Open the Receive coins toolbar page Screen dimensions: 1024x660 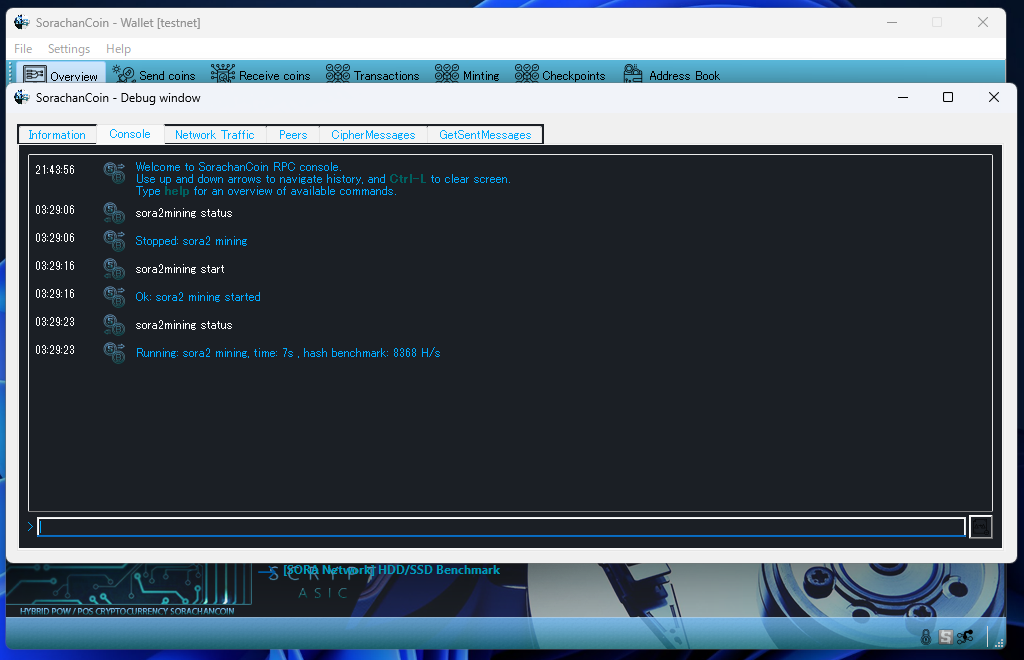[x=261, y=75]
